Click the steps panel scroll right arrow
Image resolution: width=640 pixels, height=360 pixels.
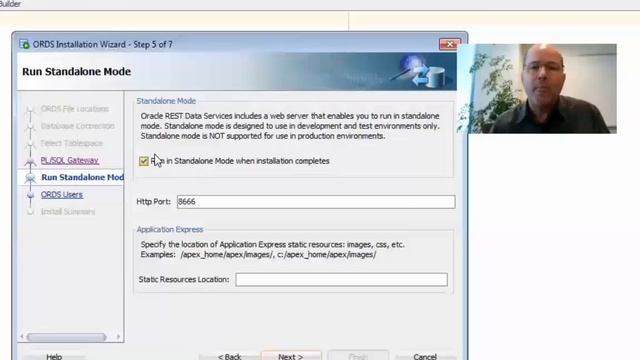[x=118, y=337]
